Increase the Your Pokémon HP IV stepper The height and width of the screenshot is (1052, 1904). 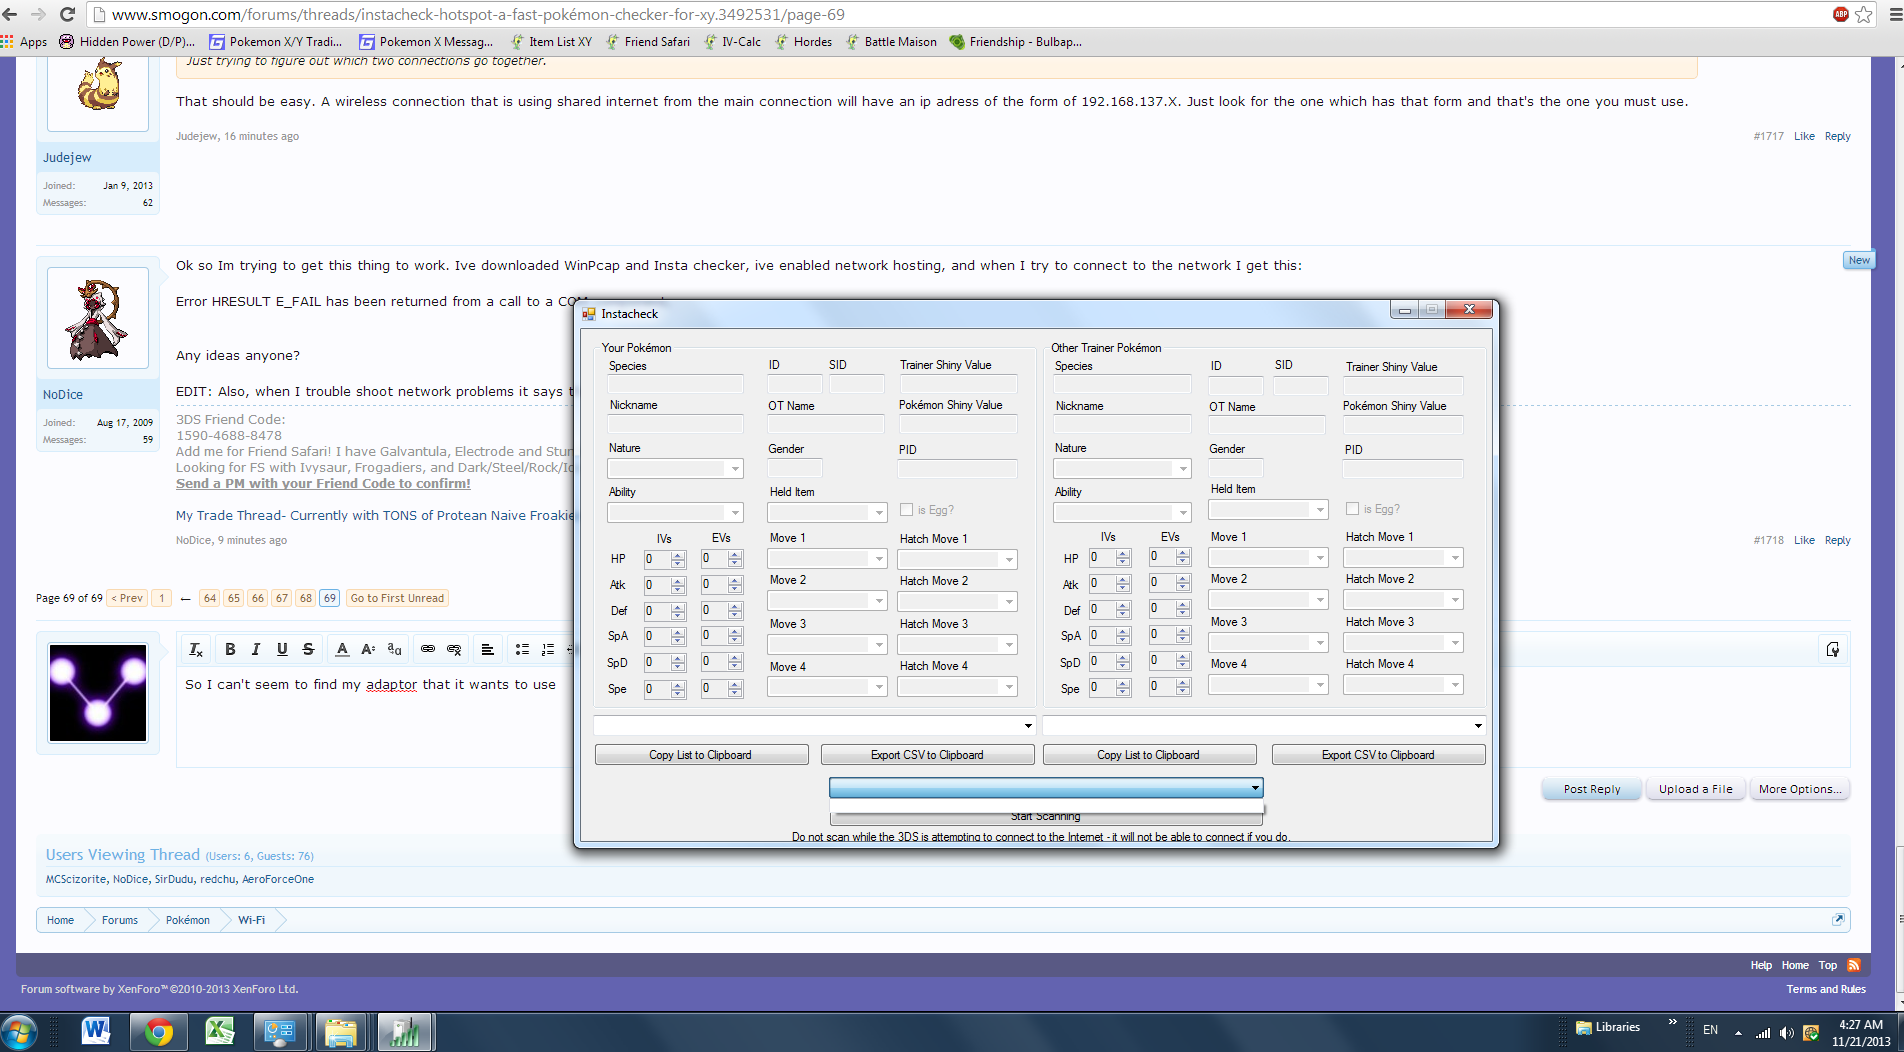point(679,555)
